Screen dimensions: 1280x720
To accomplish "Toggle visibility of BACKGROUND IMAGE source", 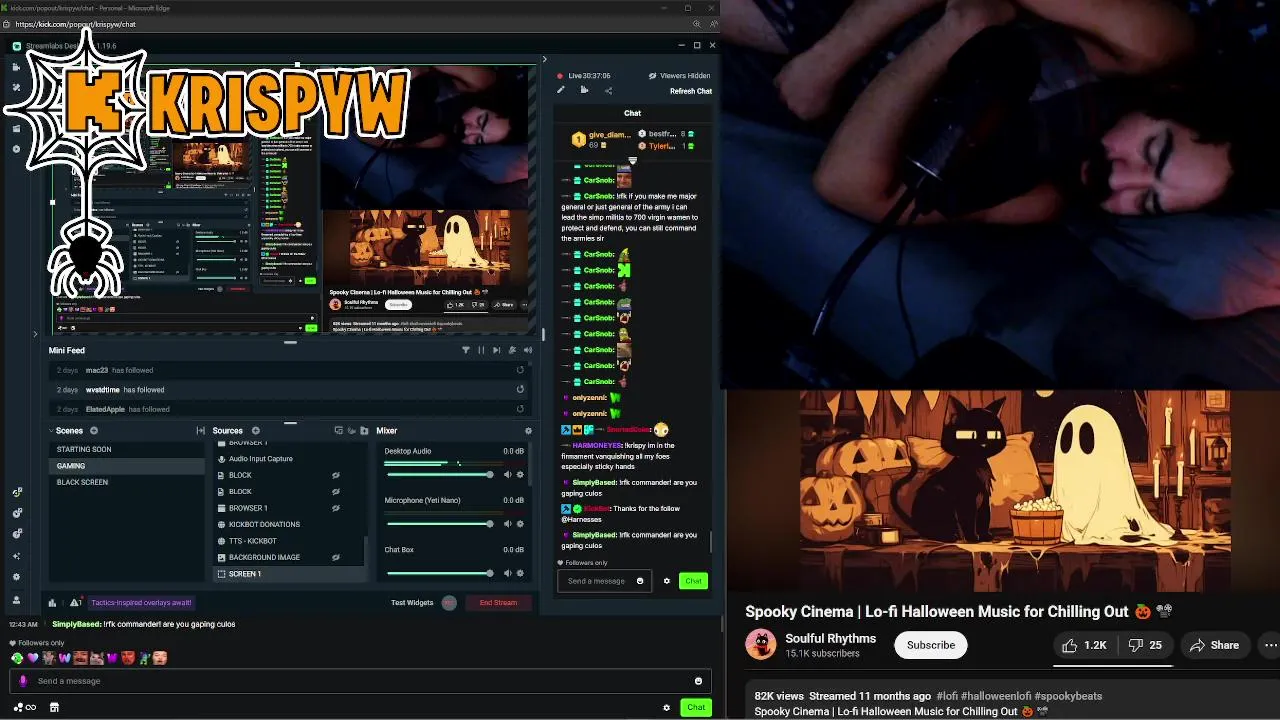I will pyautogui.click(x=336, y=557).
